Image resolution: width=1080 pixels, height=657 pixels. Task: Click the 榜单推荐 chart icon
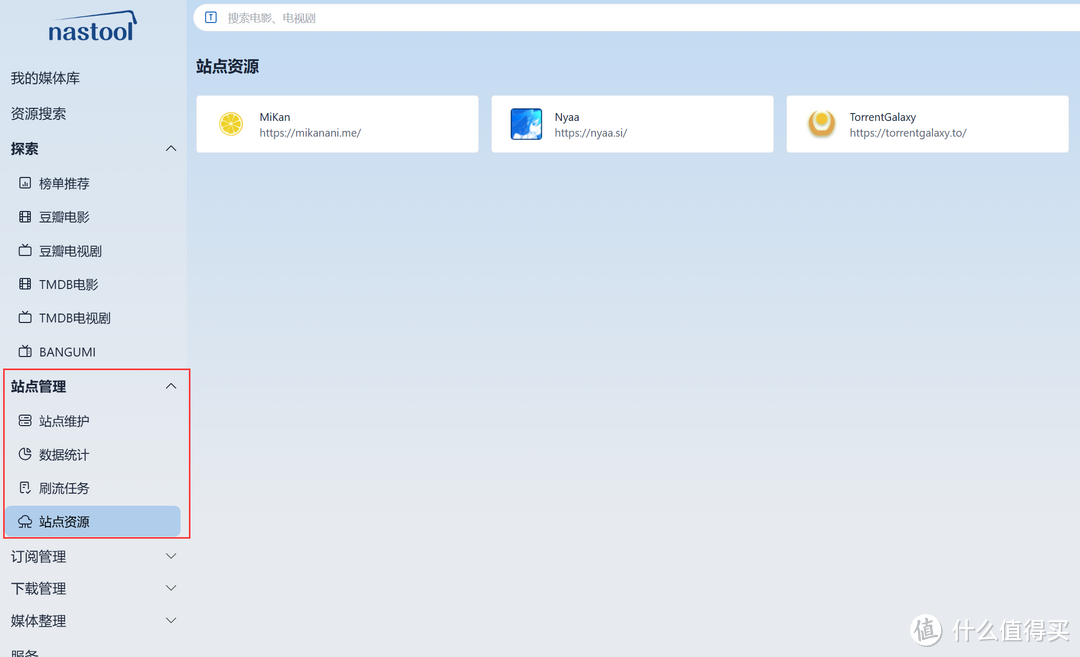pyautogui.click(x=25, y=184)
